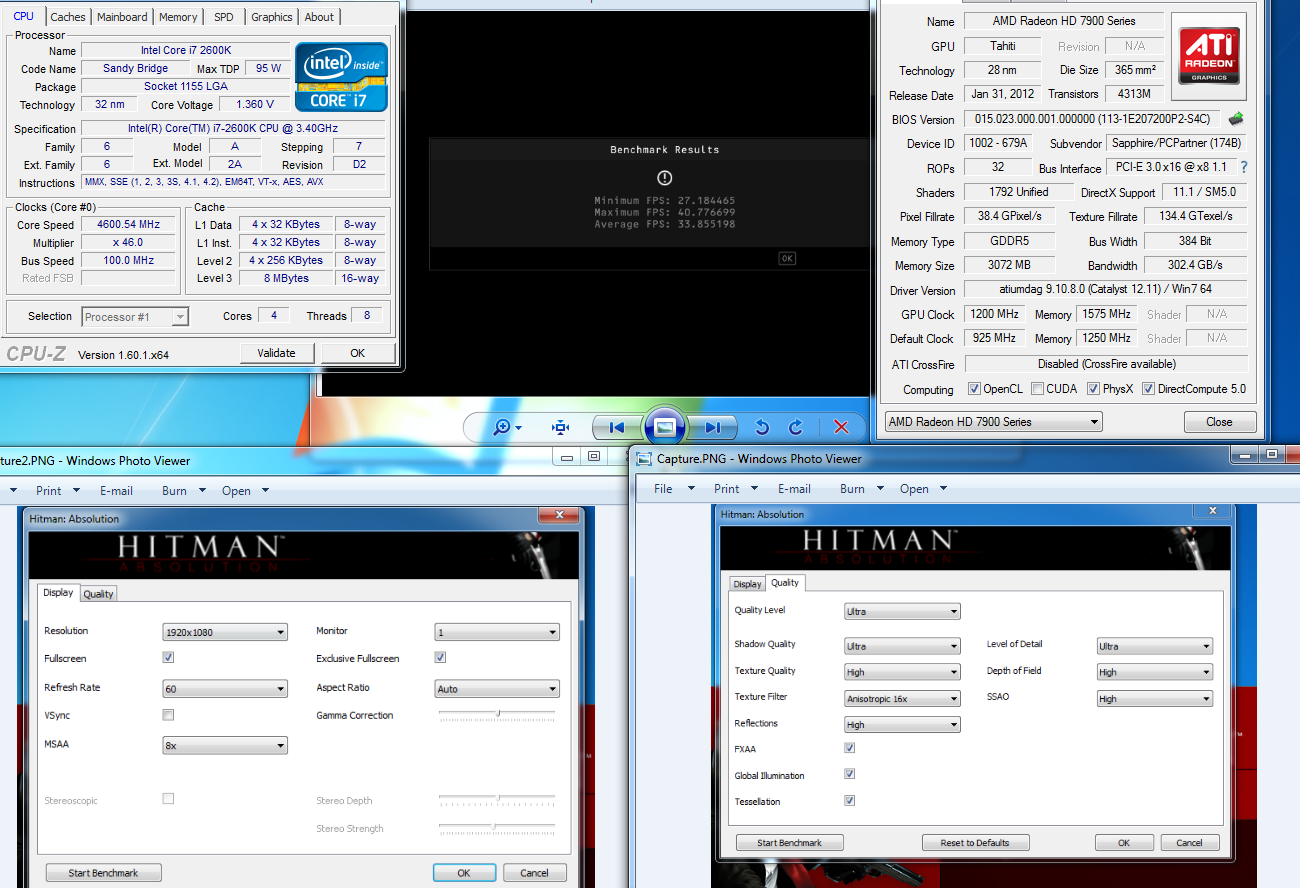Open the Print menu in Capture.PNG viewer

[734, 489]
